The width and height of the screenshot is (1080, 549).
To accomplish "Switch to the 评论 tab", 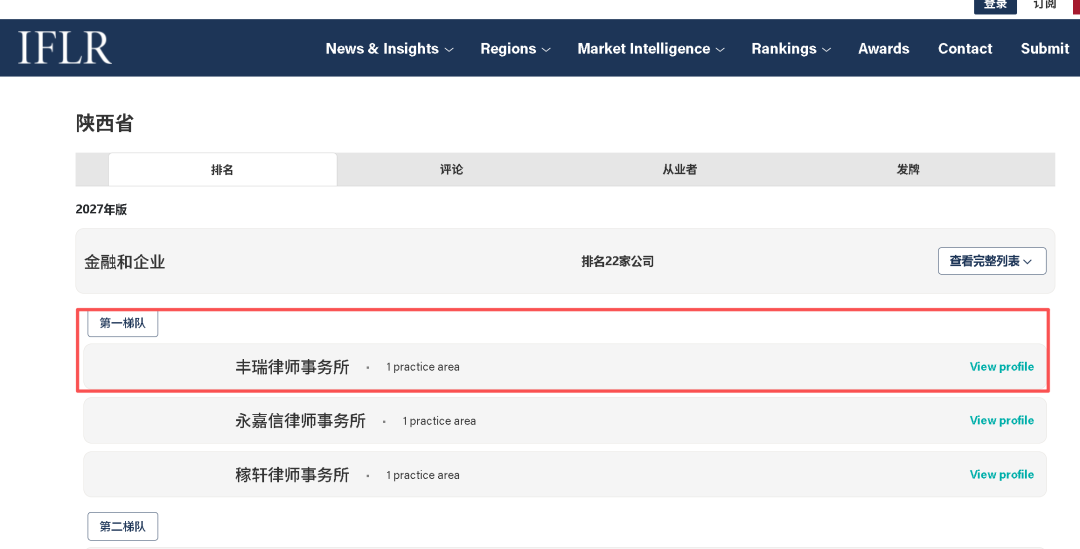I will (451, 169).
